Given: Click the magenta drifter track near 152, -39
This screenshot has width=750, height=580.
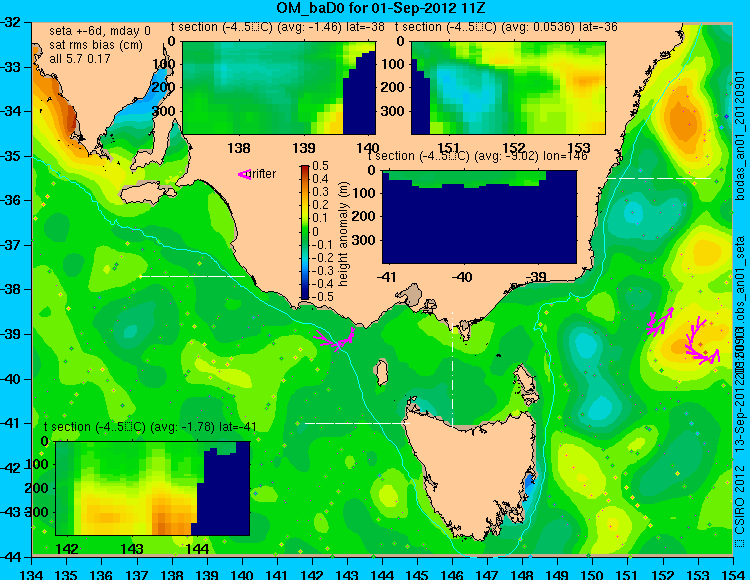Looking at the screenshot, I should (661, 322).
